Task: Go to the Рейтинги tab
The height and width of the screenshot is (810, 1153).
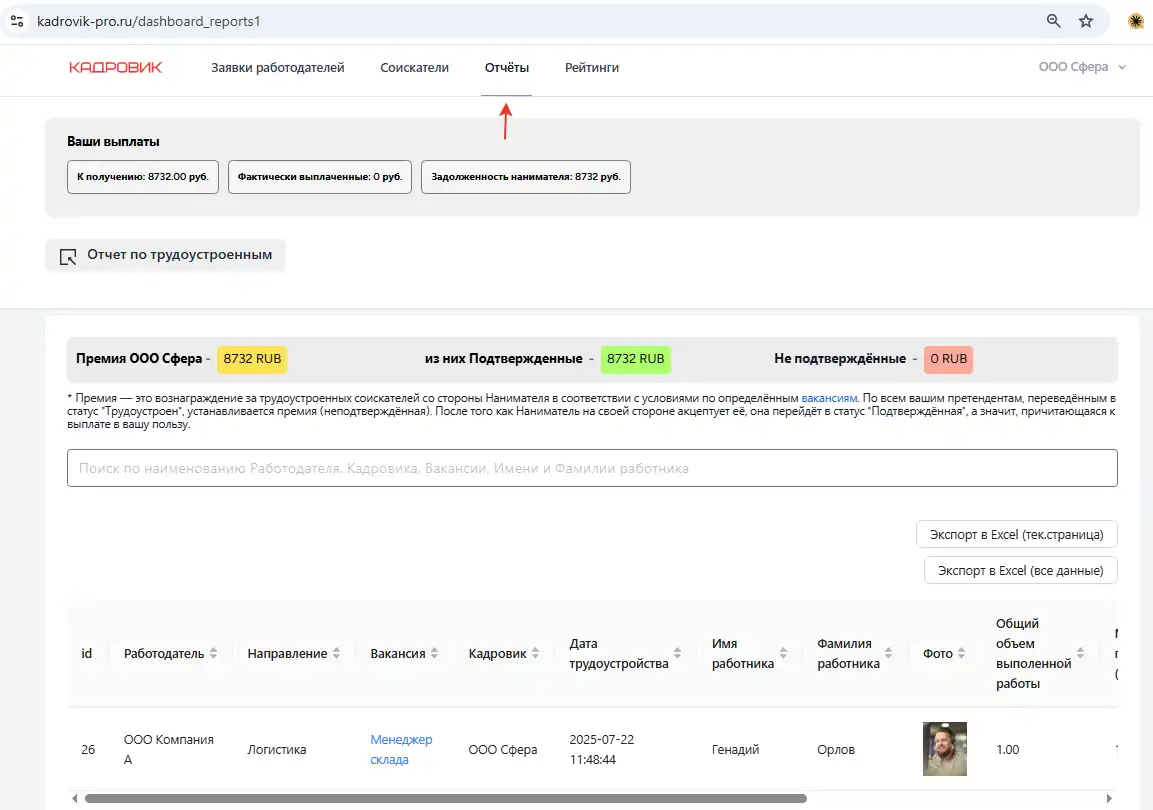Action: (591, 68)
